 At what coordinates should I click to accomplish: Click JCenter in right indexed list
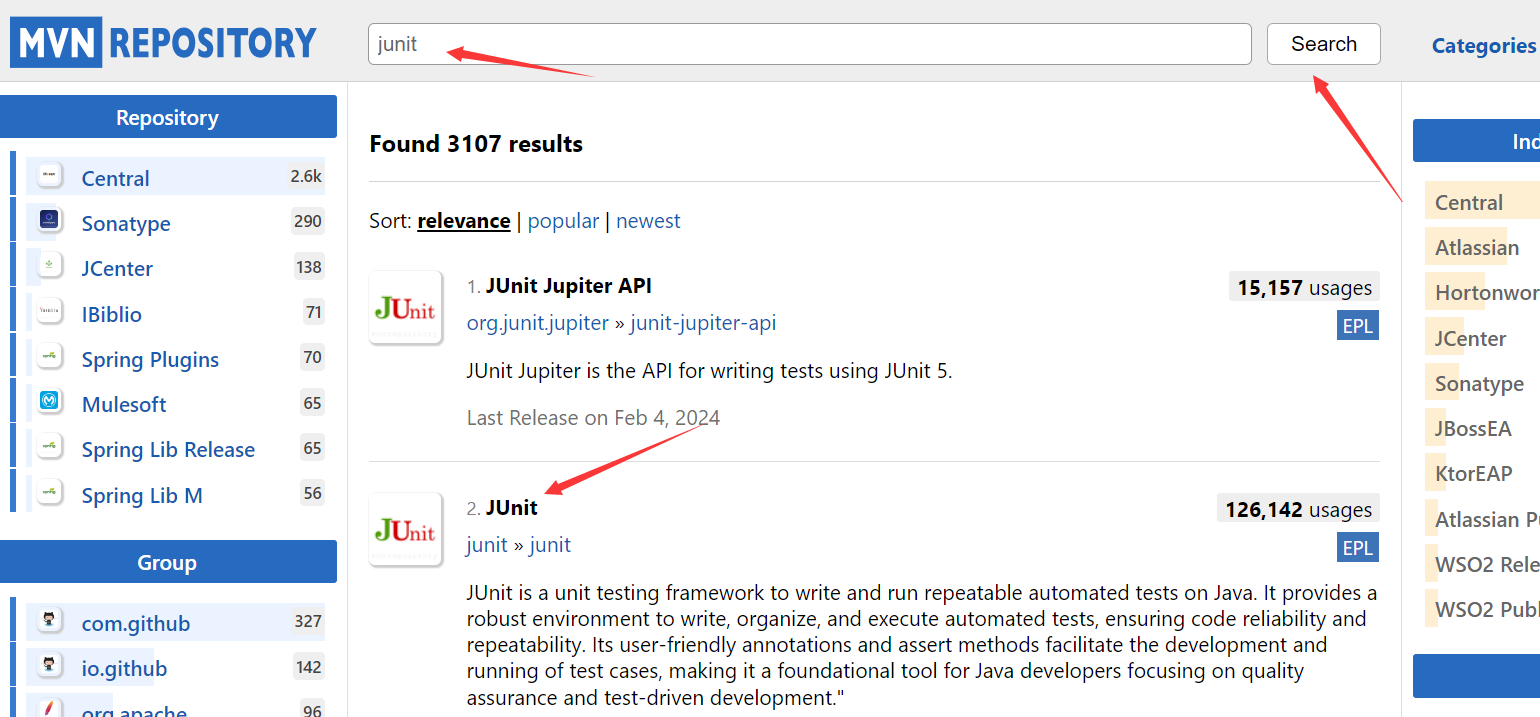pyautogui.click(x=1470, y=338)
